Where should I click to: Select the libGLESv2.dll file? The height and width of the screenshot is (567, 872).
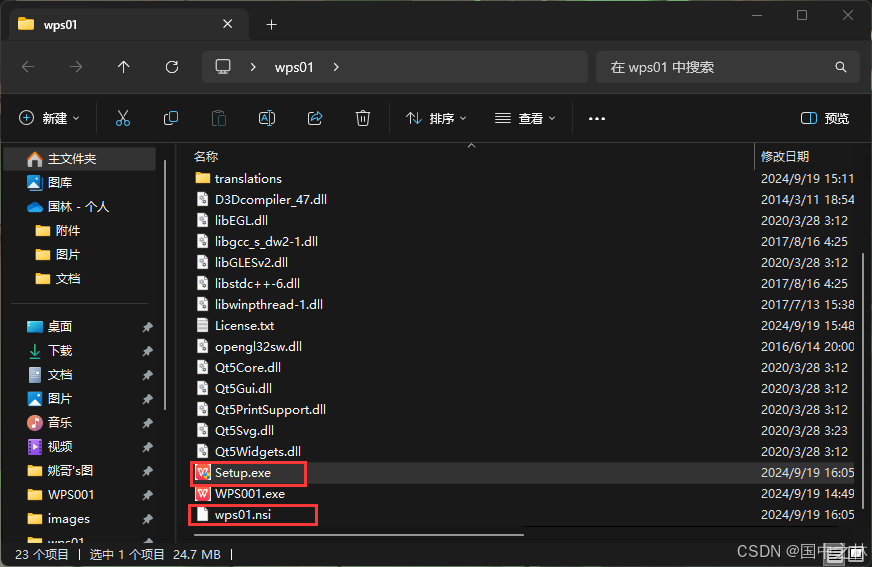click(251, 262)
